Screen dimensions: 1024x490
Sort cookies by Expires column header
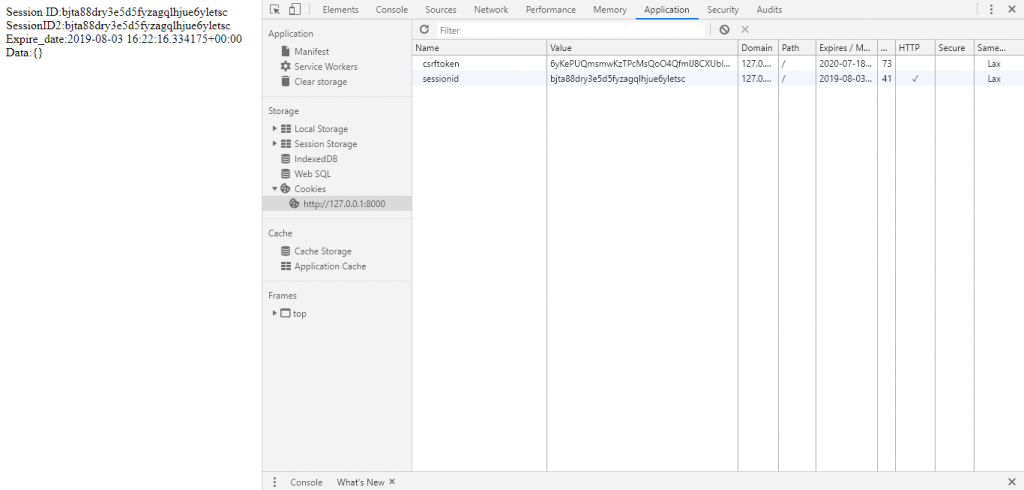pos(846,48)
